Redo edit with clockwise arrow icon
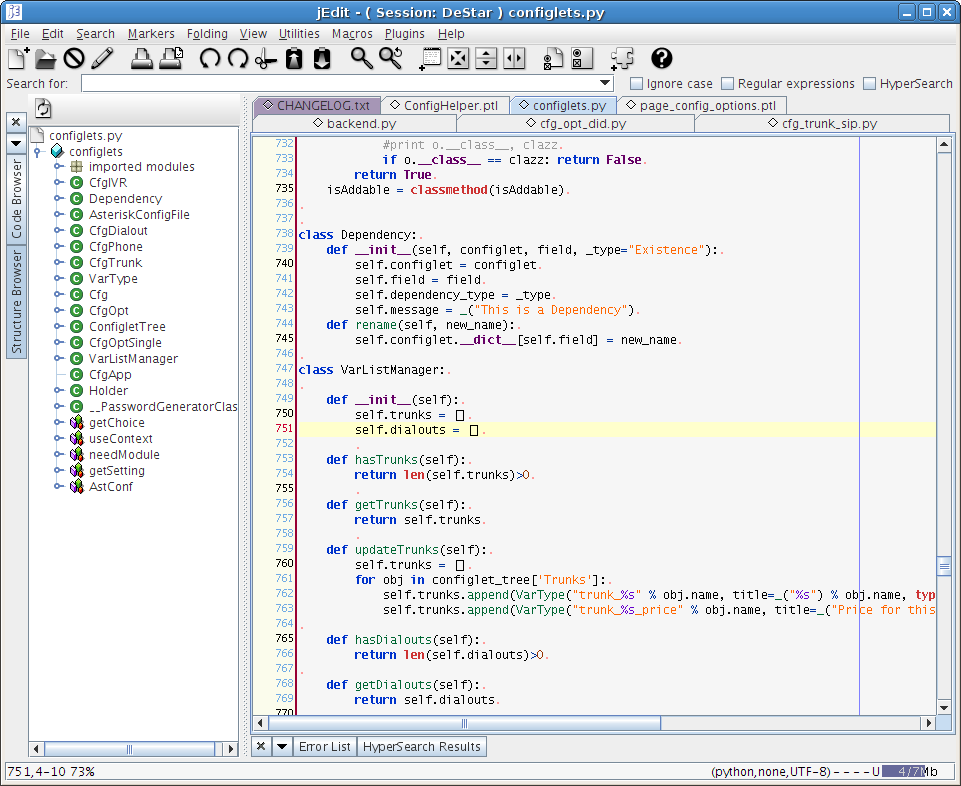The height and width of the screenshot is (786, 961). click(x=238, y=59)
